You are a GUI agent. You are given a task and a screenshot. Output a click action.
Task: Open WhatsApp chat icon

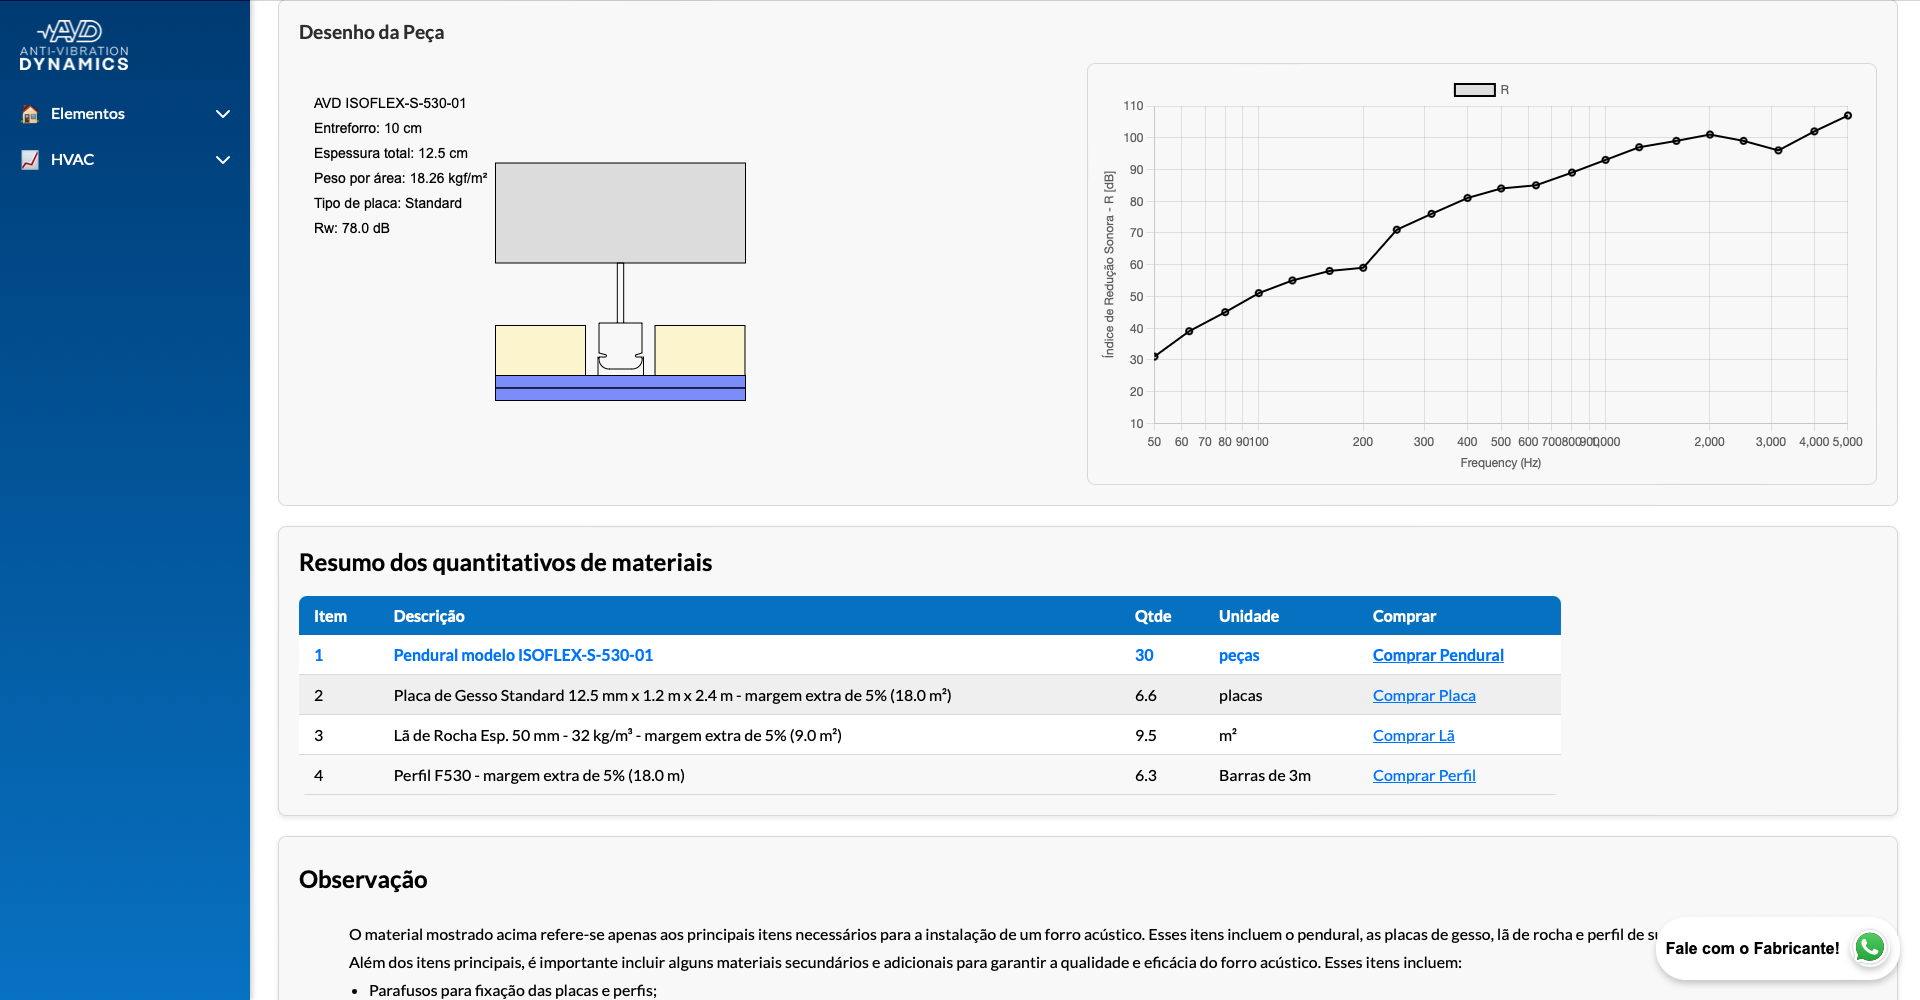(1870, 947)
